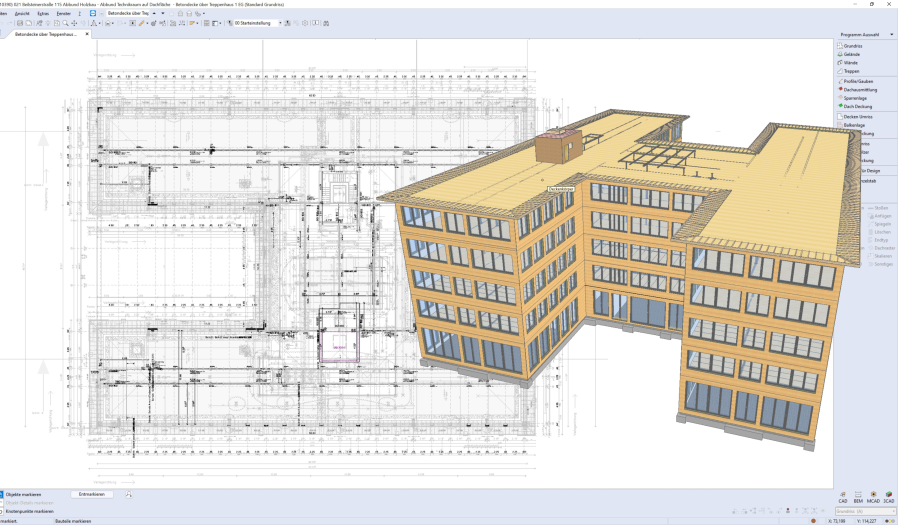This screenshot has height=525, width=900.
Task: Open the Wände module
Action: [850, 62]
